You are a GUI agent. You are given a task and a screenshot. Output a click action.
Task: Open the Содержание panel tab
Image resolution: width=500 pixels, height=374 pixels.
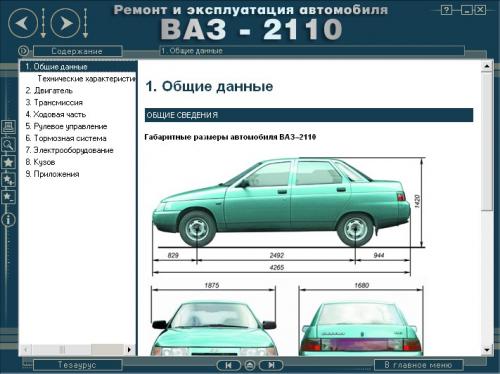(77, 51)
